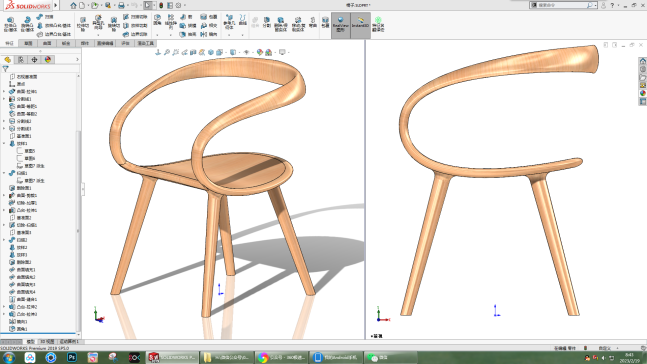Open SolidWorks Resources in task pane
The height and width of the screenshot is (364, 647).
[642, 61]
